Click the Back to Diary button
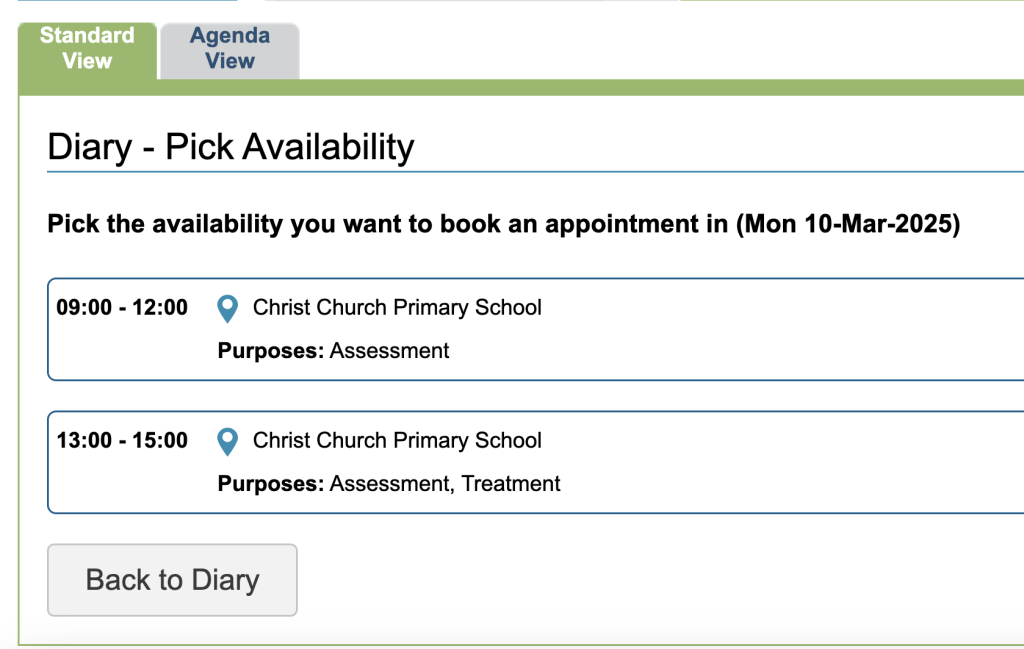 click(x=172, y=580)
